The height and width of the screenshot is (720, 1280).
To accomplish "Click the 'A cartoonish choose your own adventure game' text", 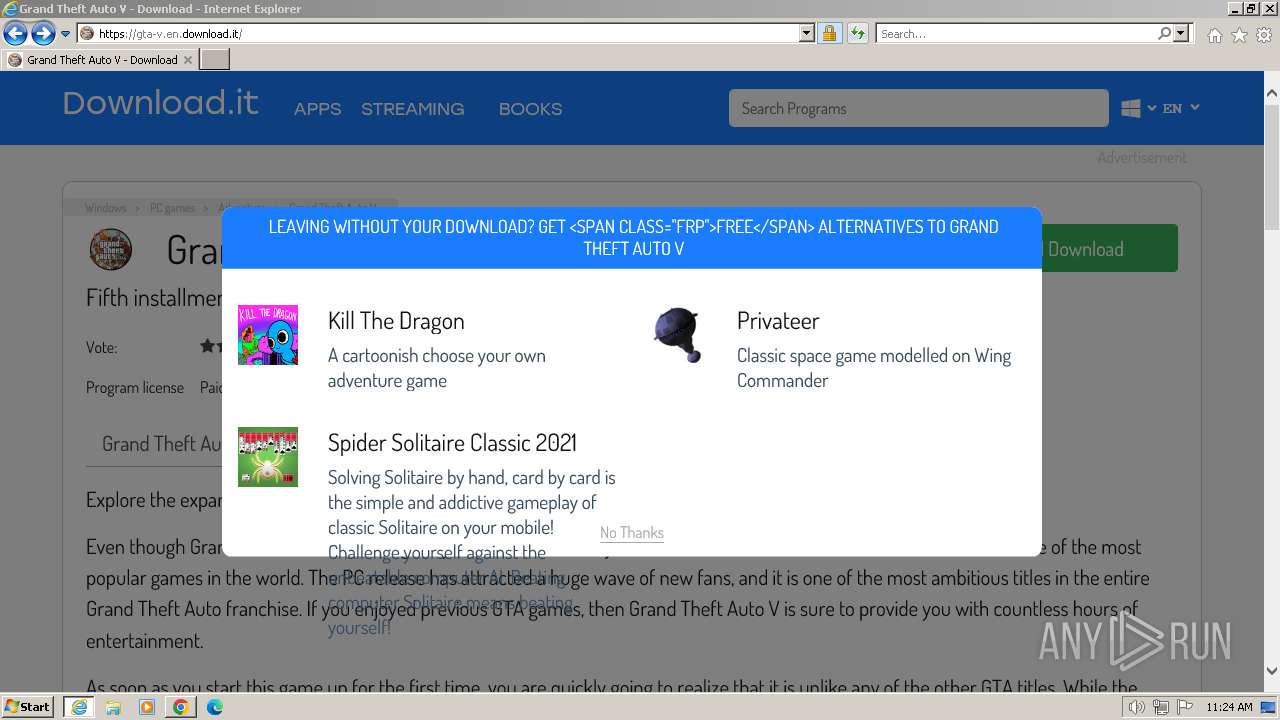I will (x=437, y=368).
